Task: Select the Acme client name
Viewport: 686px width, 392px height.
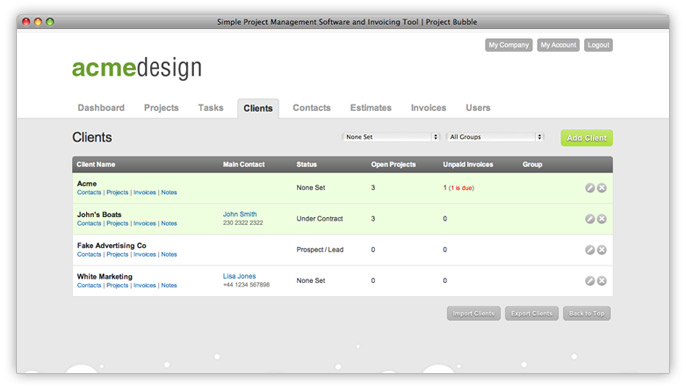Action: point(87,184)
